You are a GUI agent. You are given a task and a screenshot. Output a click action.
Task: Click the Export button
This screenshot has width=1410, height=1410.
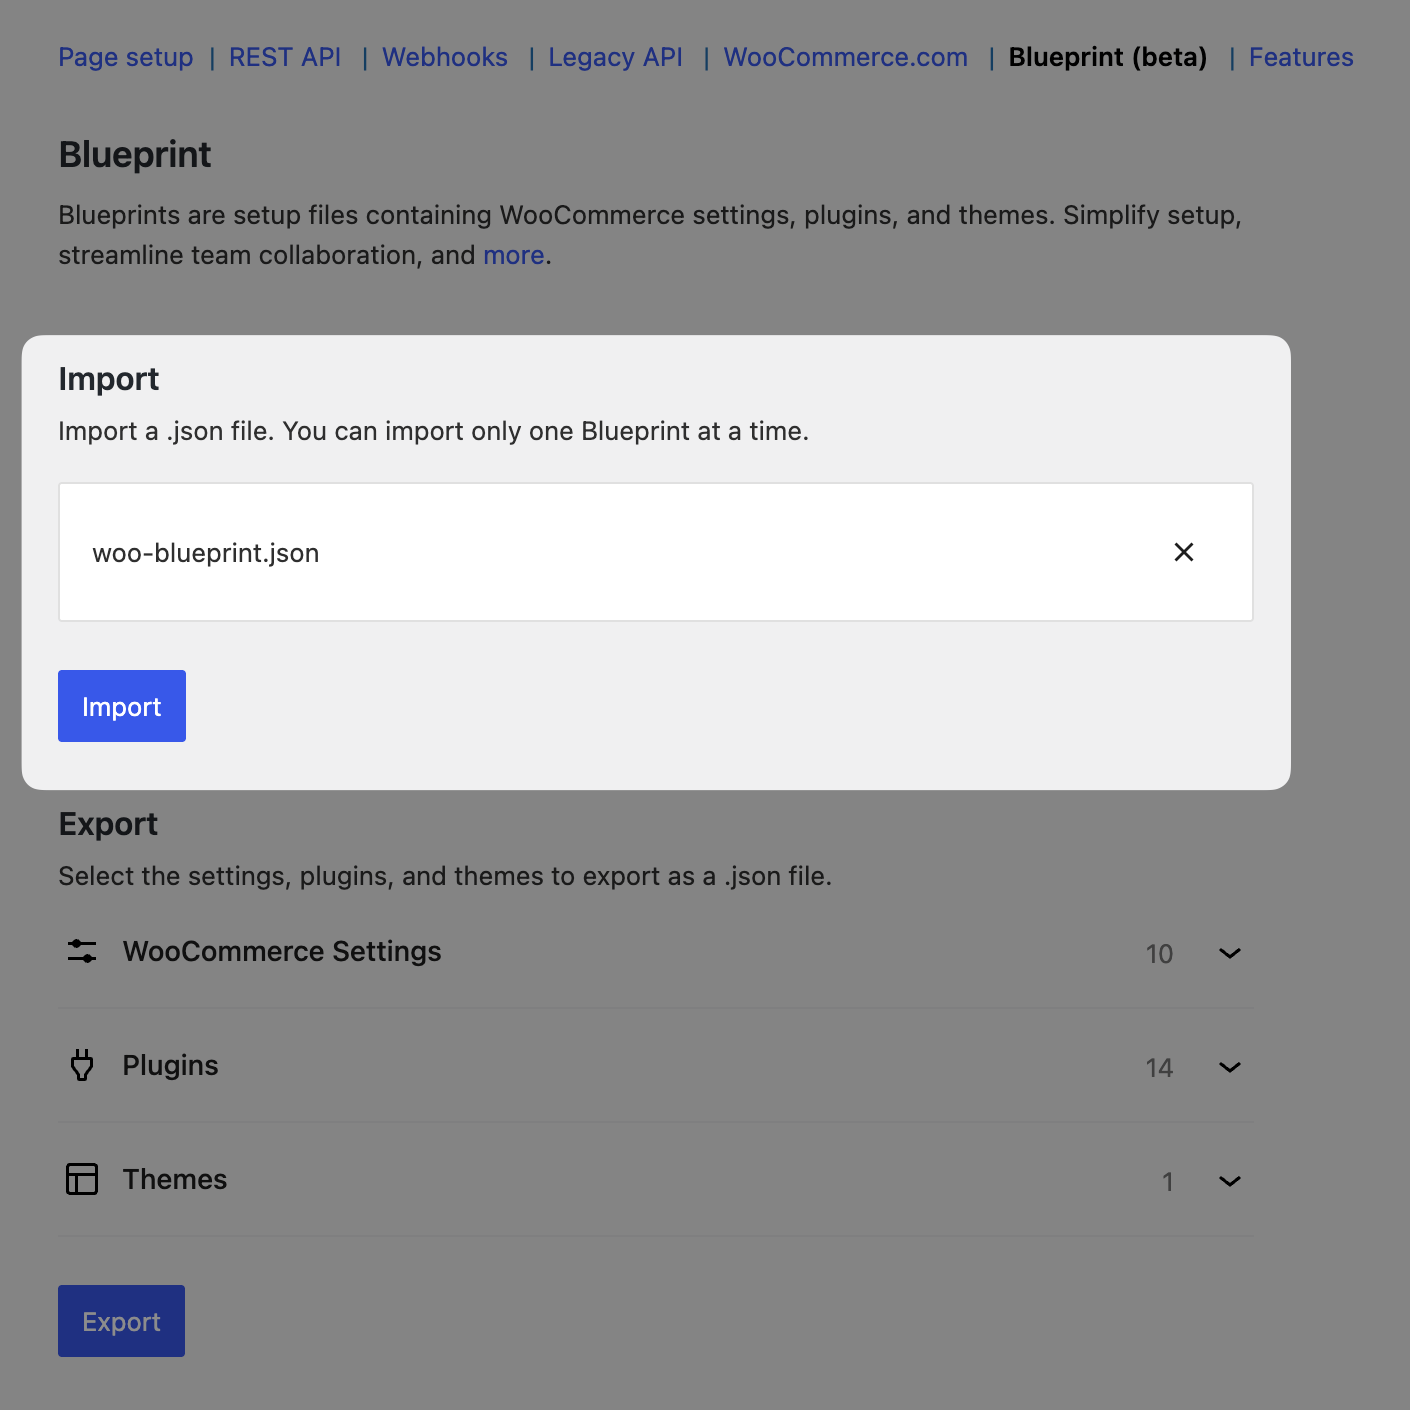point(121,1321)
